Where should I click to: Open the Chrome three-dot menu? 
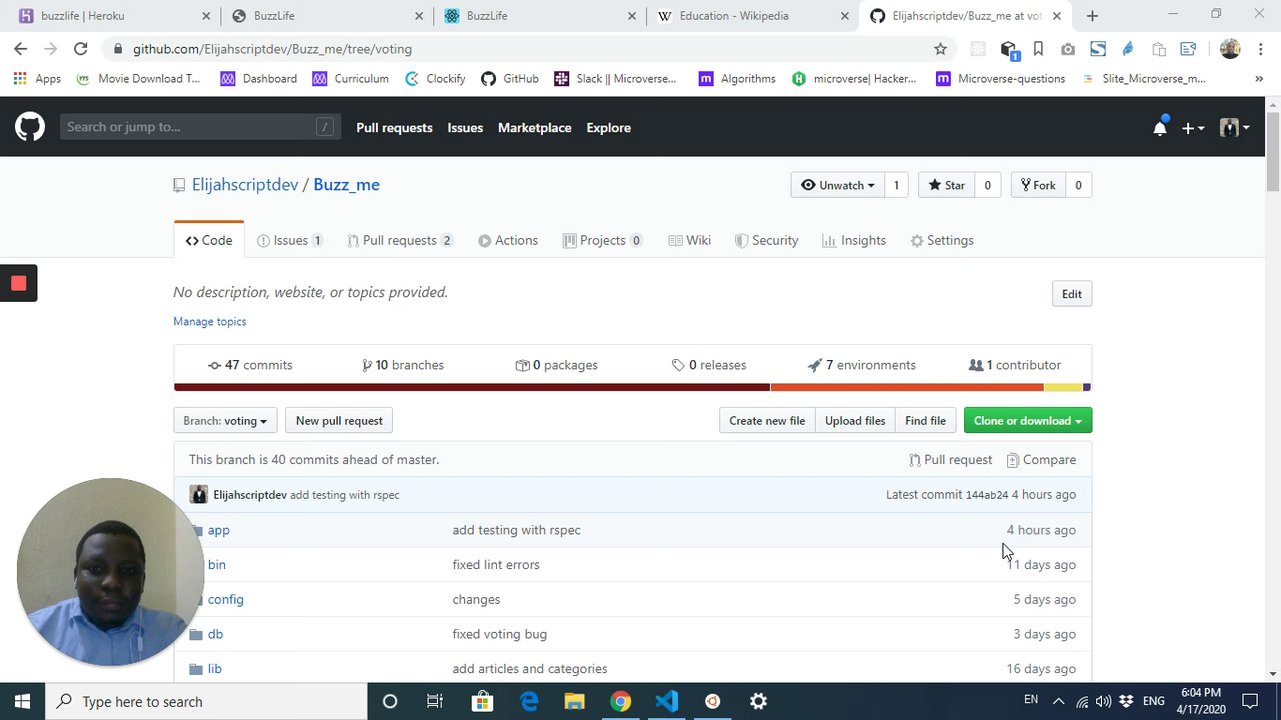[1260, 49]
